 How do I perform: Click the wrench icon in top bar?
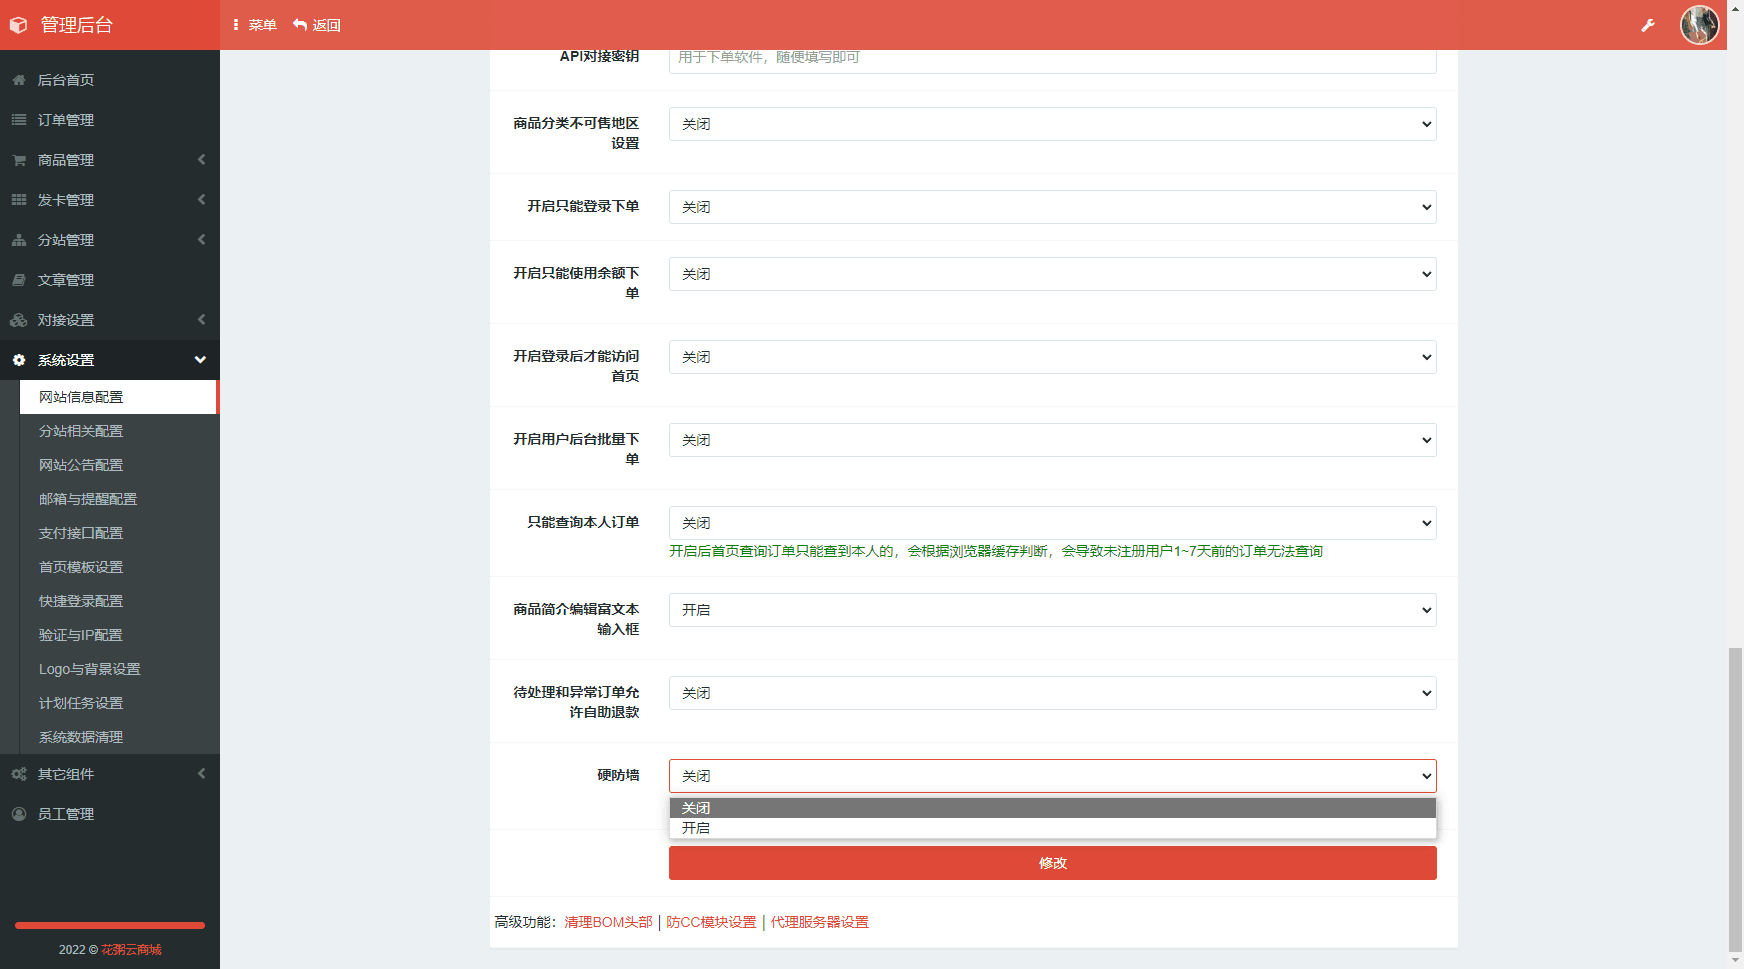[1647, 25]
